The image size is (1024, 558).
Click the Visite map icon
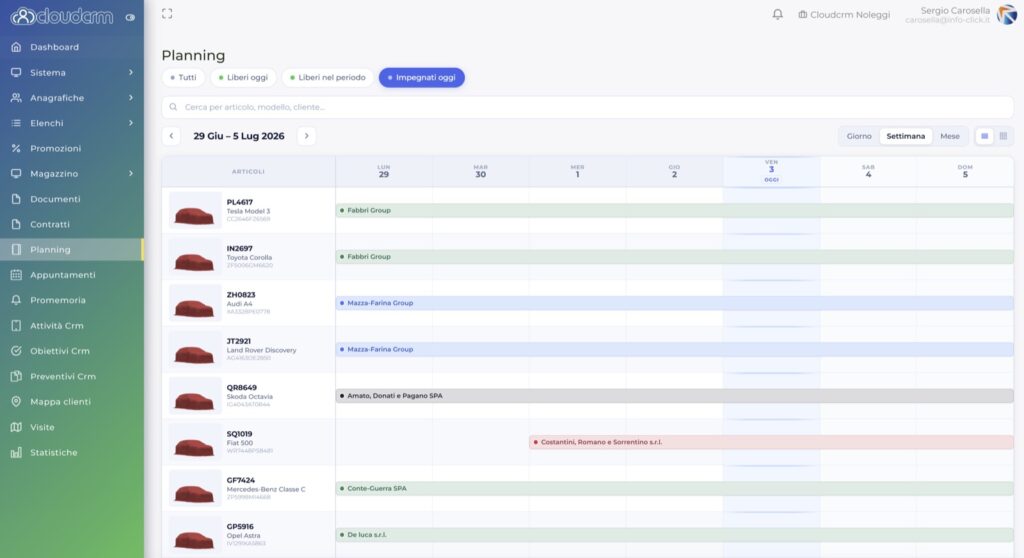pyautogui.click(x=16, y=427)
